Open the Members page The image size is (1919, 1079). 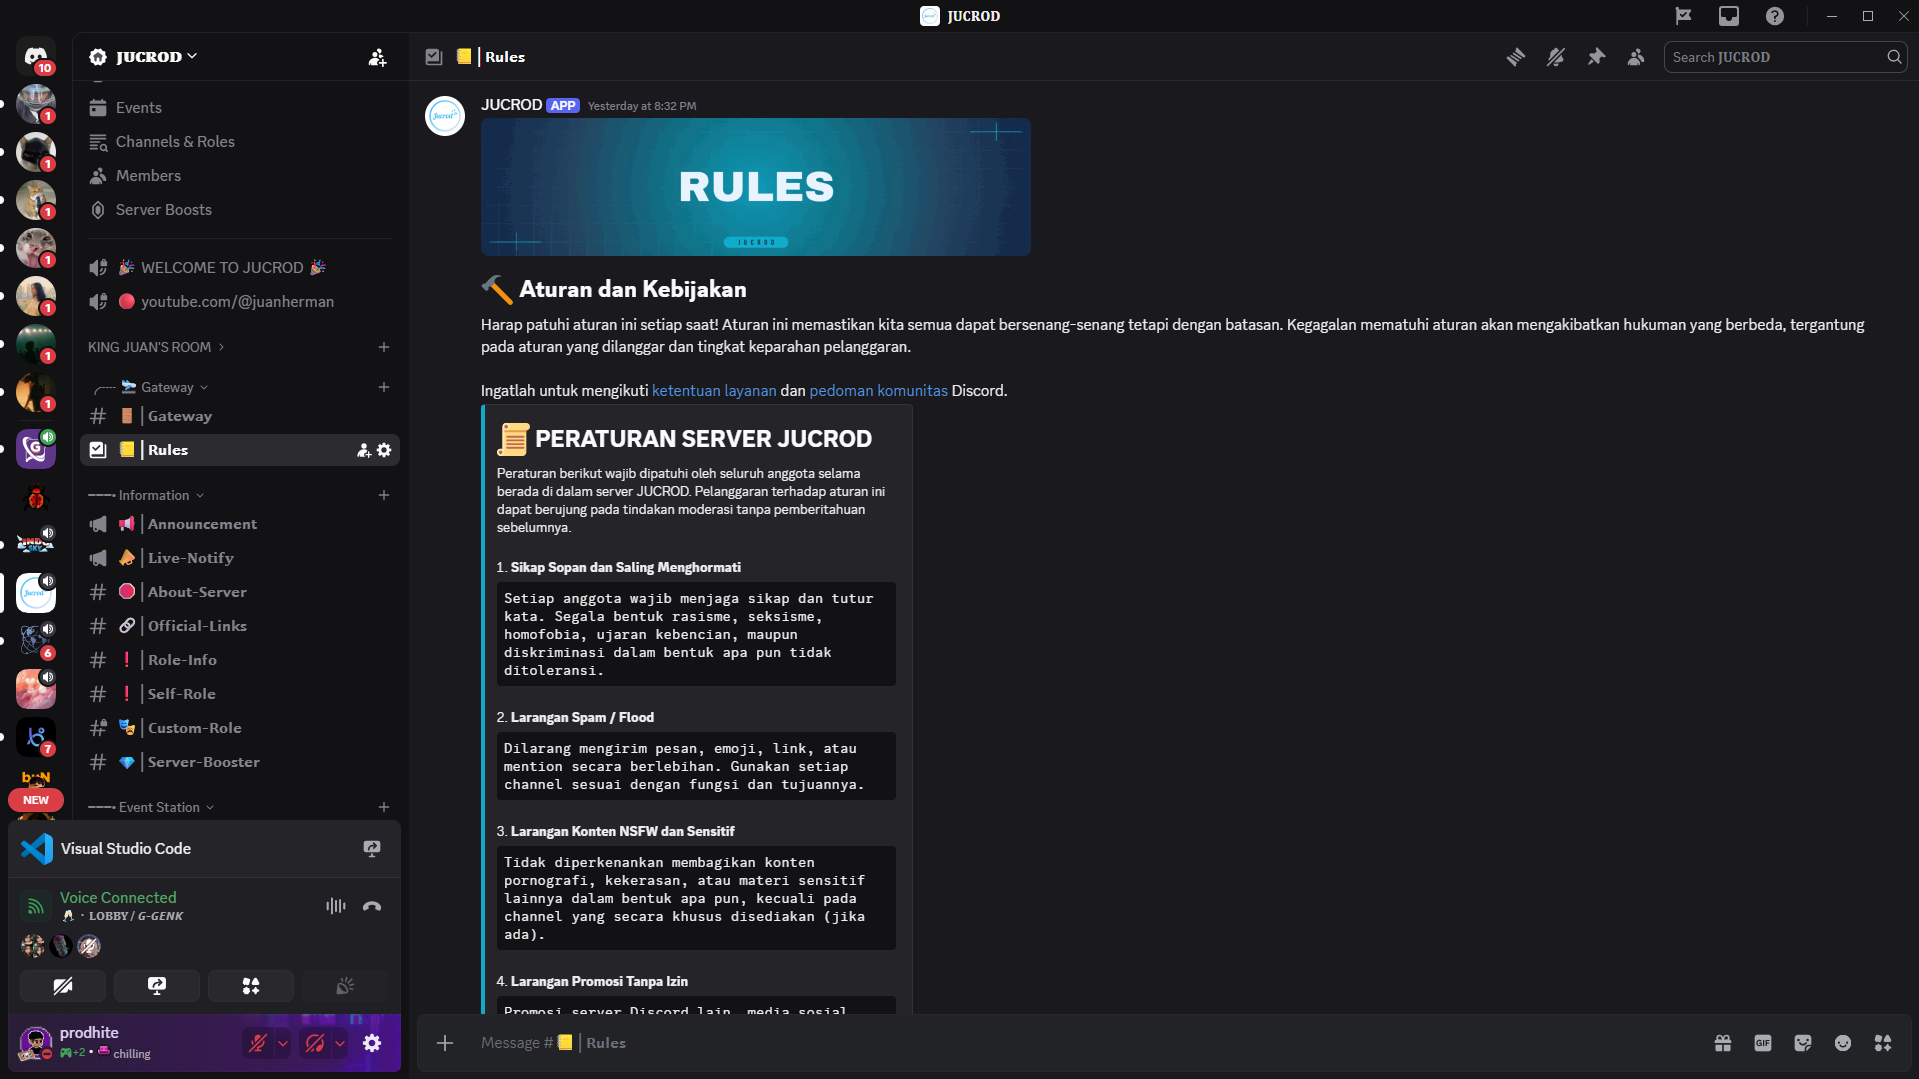(x=240, y=176)
